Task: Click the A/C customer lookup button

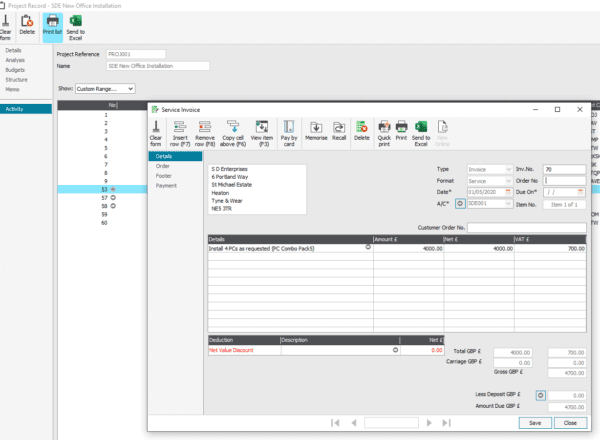Action: pyautogui.click(x=460, y=204)
